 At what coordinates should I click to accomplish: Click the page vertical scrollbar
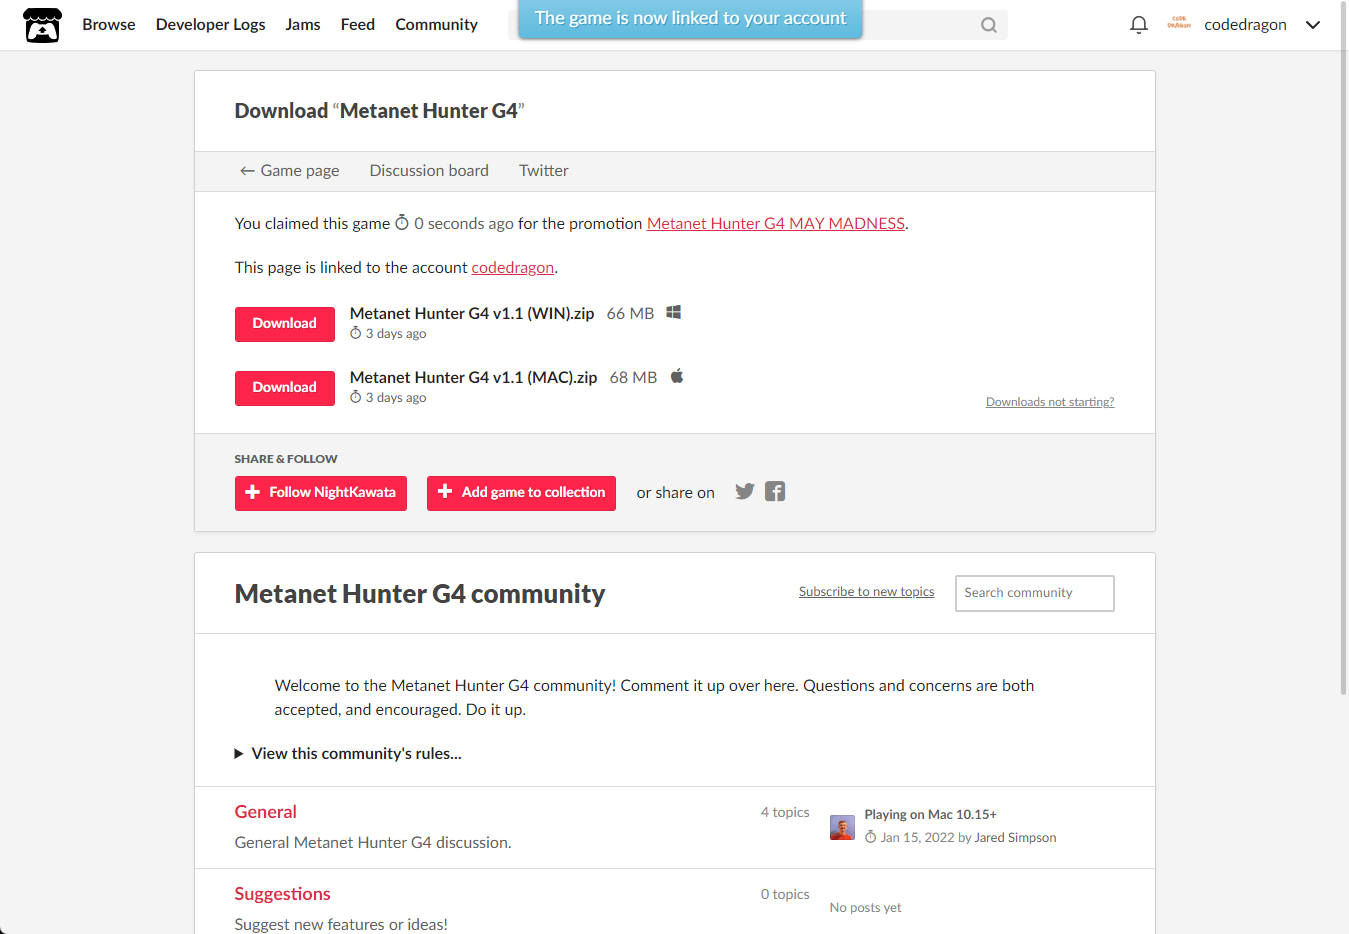point(1343,350)
